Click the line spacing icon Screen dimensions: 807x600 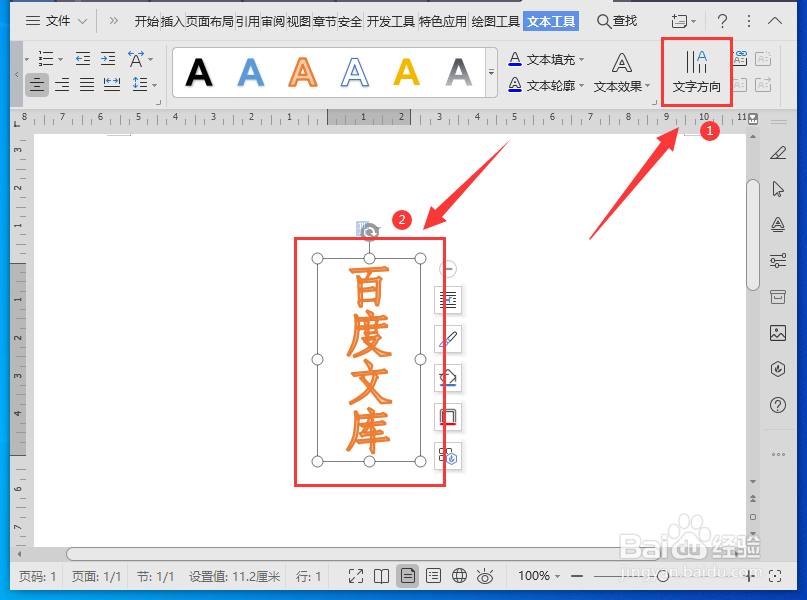point(139,84)
